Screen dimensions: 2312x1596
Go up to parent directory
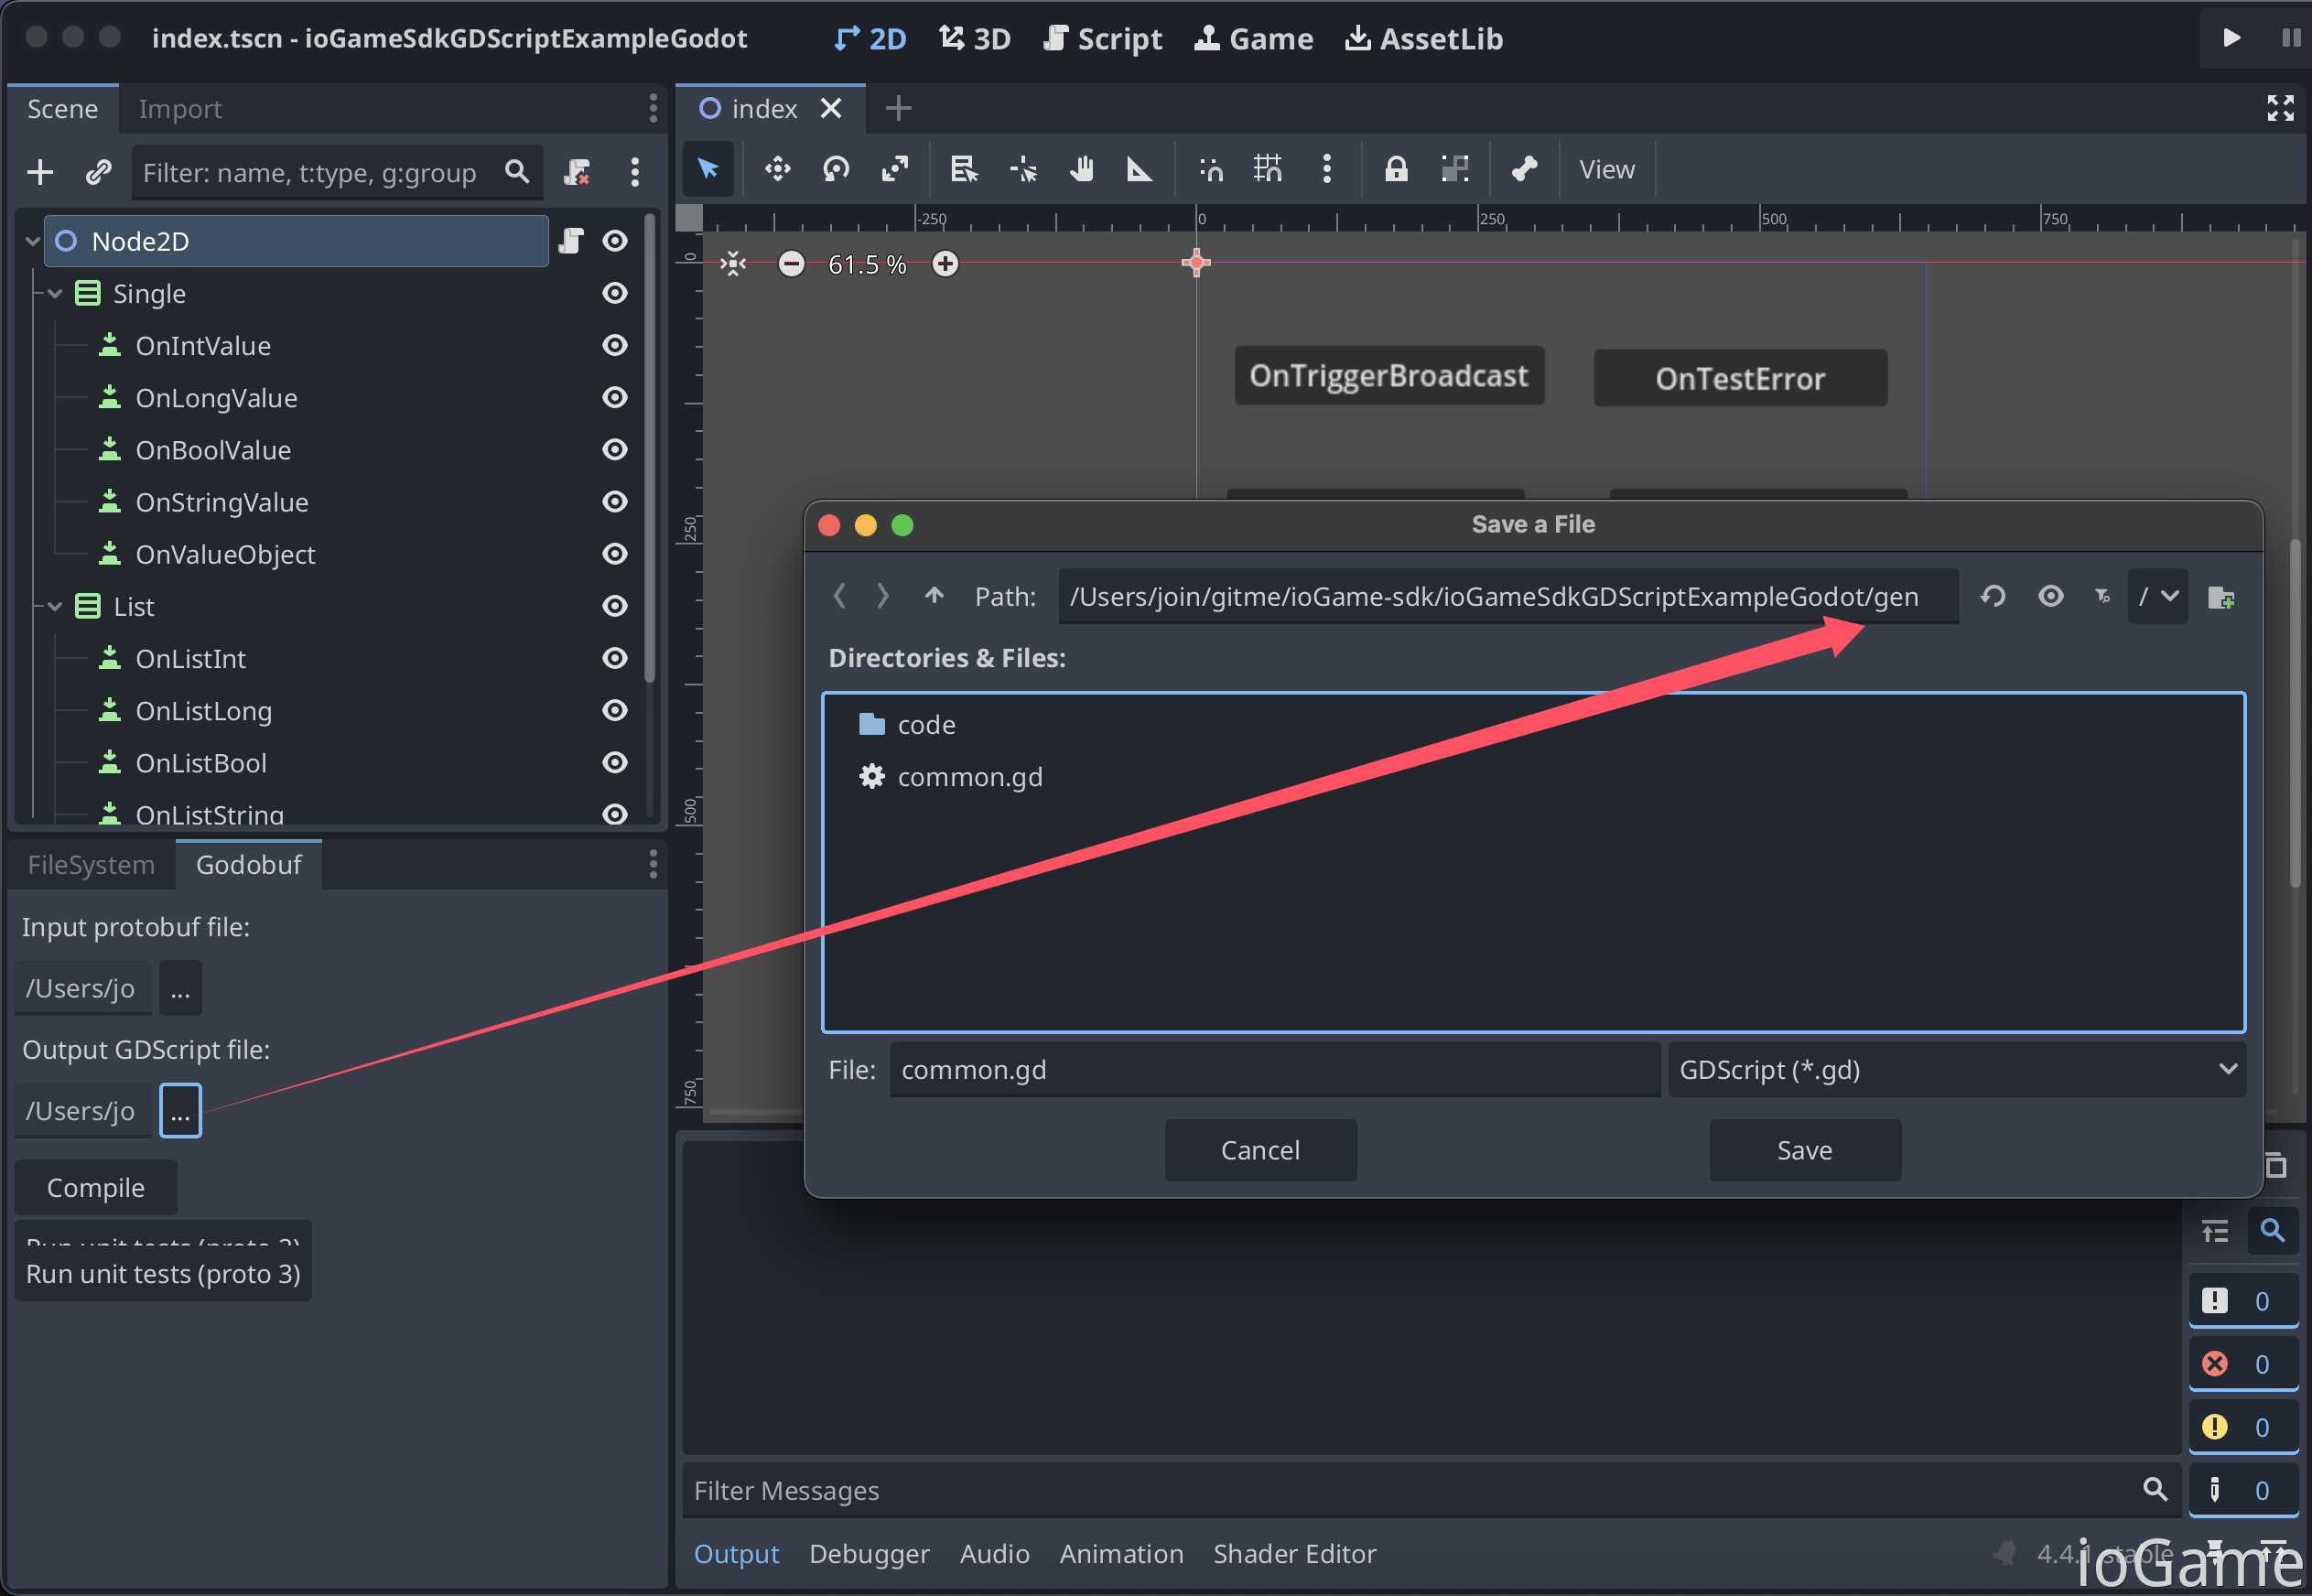934,597
